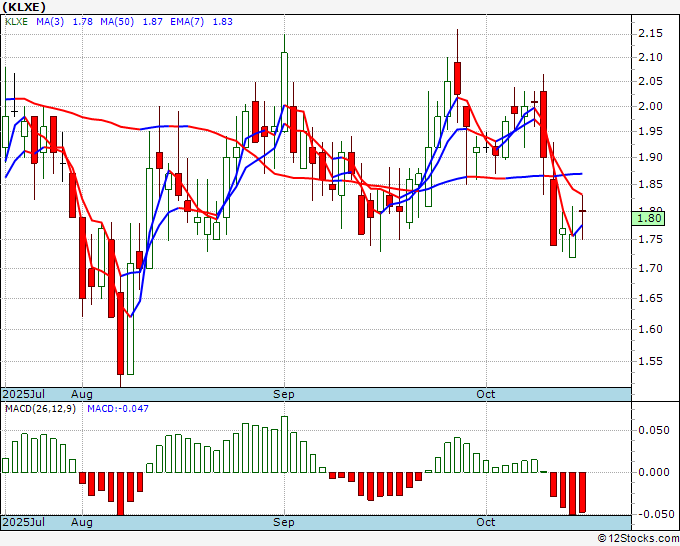The width and height of the screenshot is (680, 546).
Task: Click the Sep label on MACD axis
Action: click(x=284, y=522)
